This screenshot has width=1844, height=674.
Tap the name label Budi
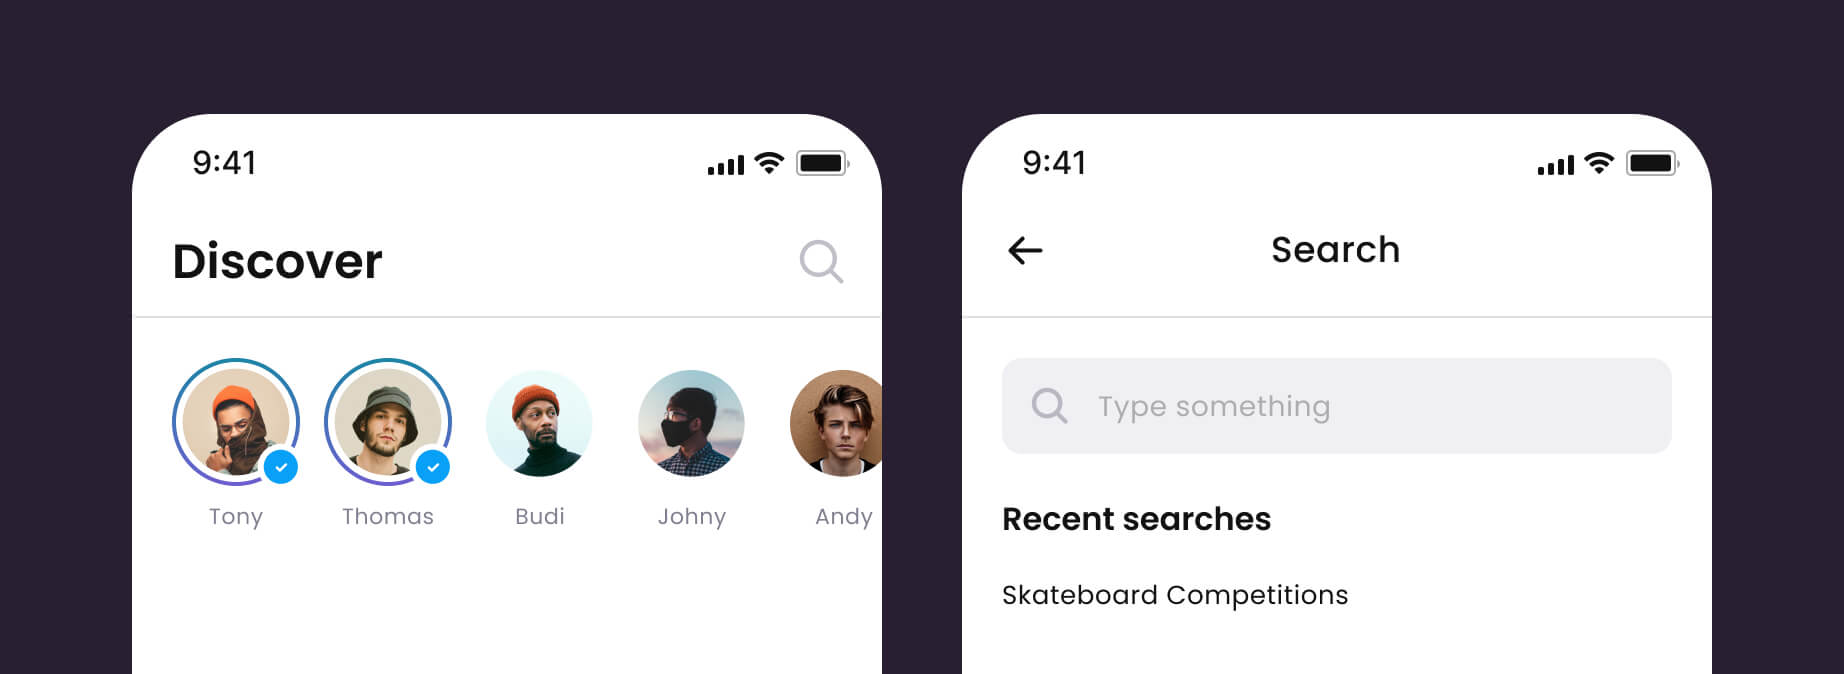pyautogui.click(x=540, y=516)
